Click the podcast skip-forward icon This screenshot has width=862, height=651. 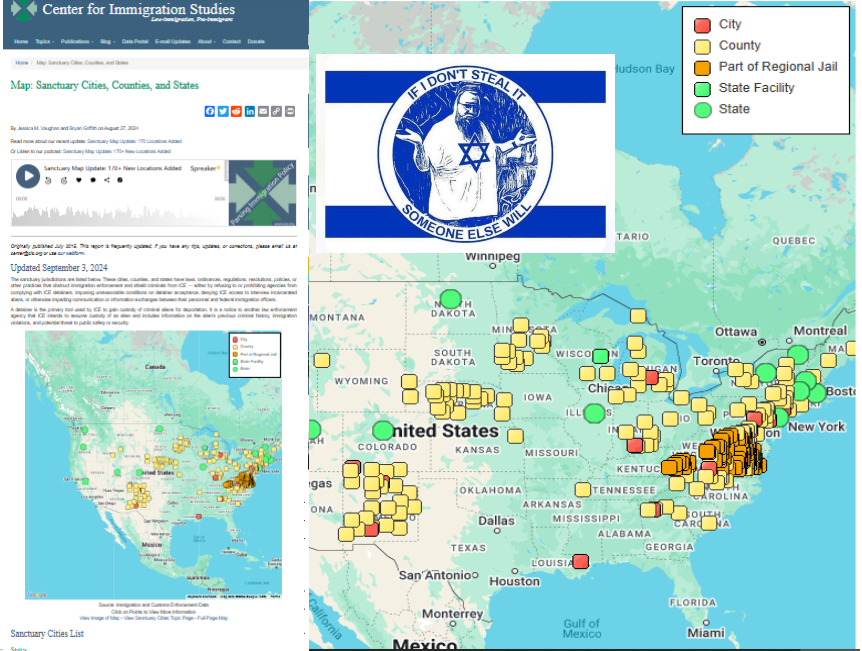pos(64,180)
